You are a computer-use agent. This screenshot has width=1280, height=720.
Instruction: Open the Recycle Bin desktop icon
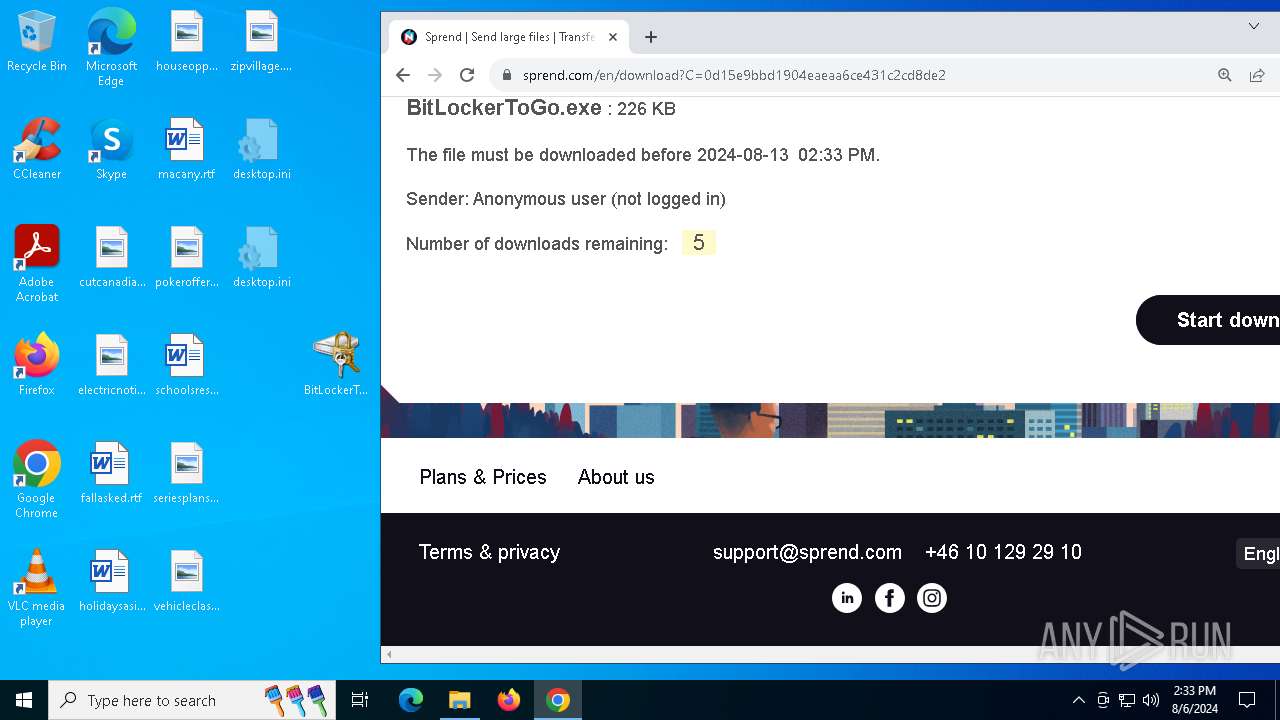pos(36,42)
